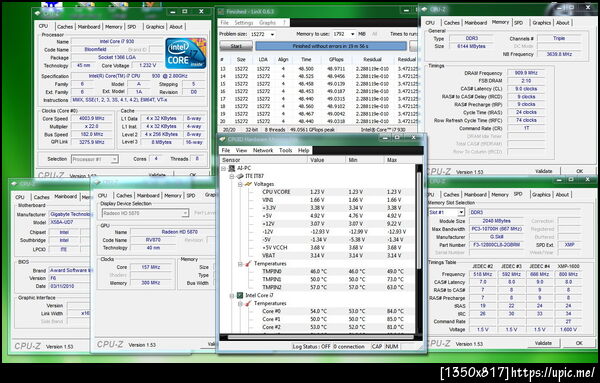Select the SPD tab in CPU-Z Memory window

[x=518, y=23]
